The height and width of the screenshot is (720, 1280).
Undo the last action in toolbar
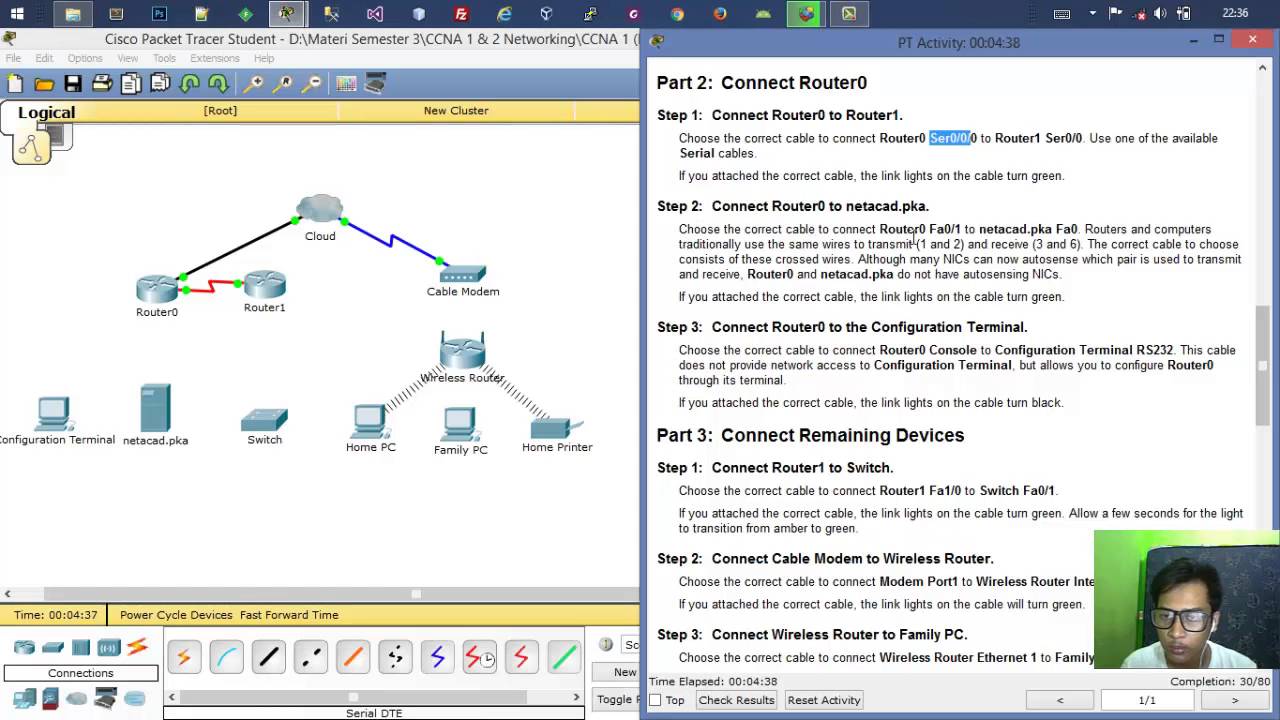coord(189,84)
